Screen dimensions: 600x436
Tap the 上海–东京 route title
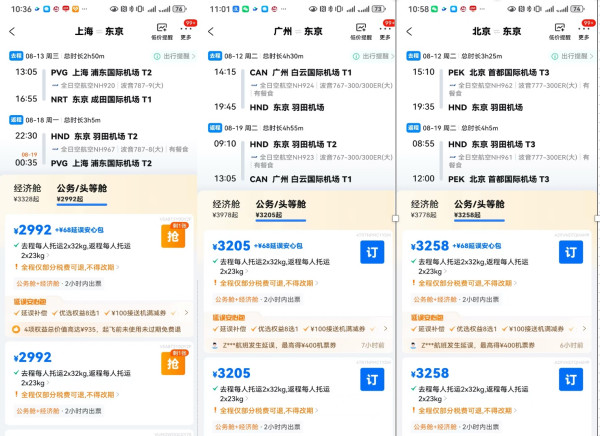coord(99,31)
